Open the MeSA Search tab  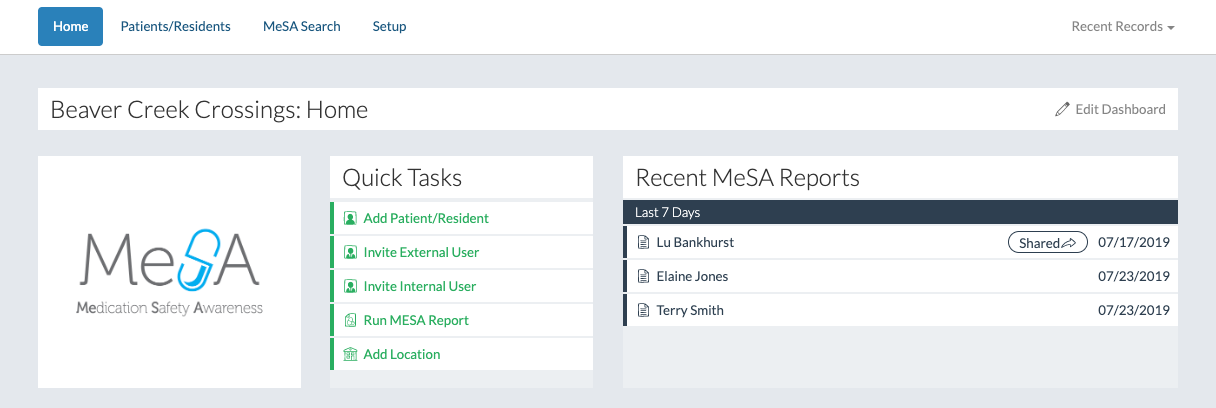click(302, 26)
